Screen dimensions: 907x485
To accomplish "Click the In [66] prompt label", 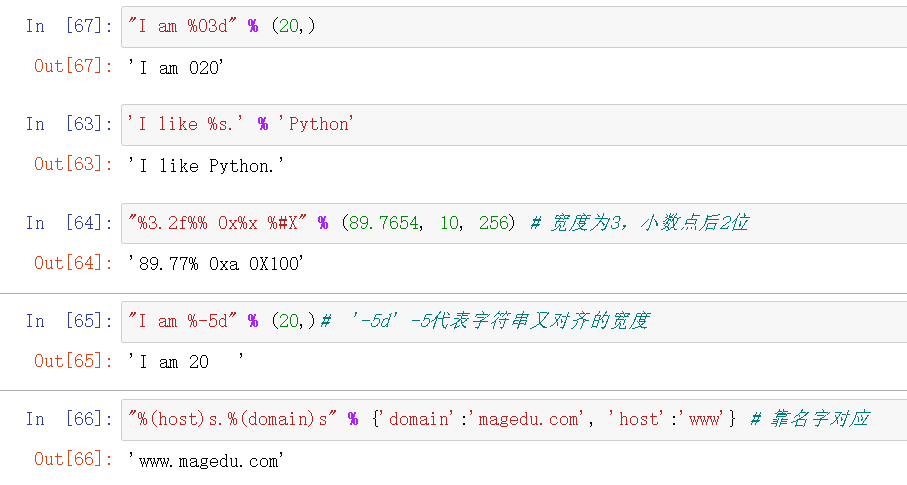I will pyautogui.click(x=69, y=419).
